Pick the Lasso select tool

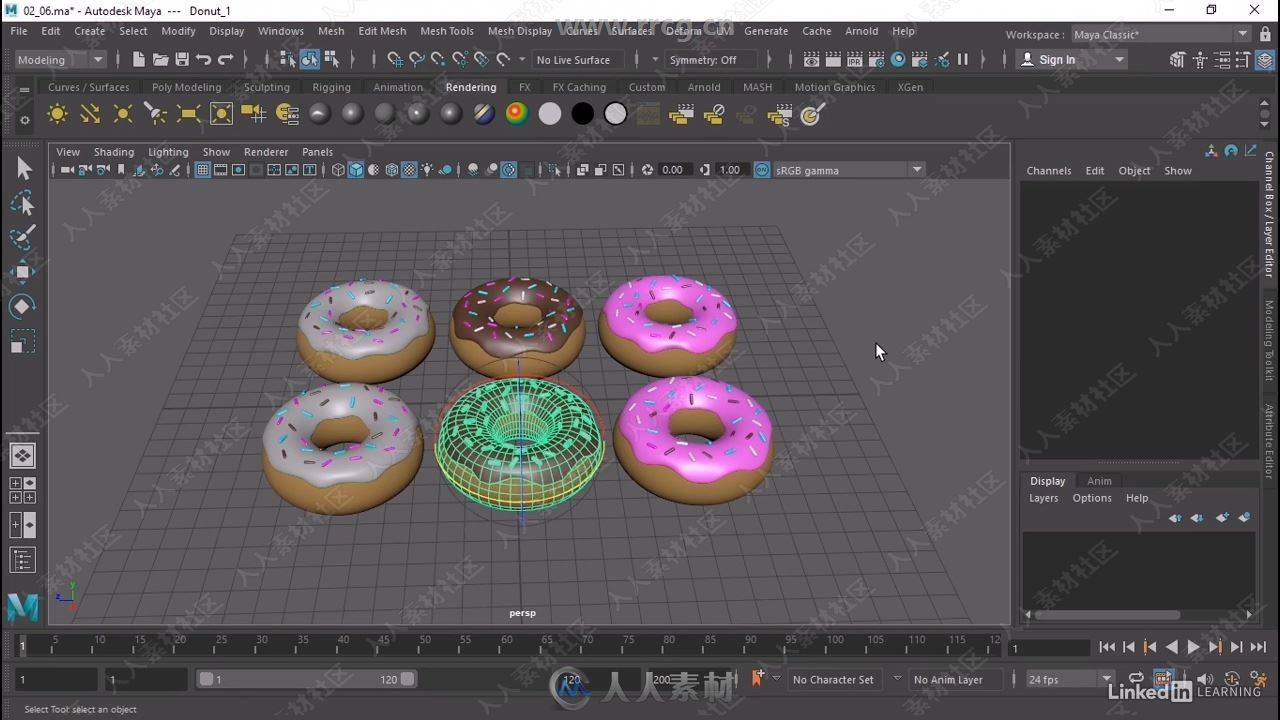click(x=23, y=204)
